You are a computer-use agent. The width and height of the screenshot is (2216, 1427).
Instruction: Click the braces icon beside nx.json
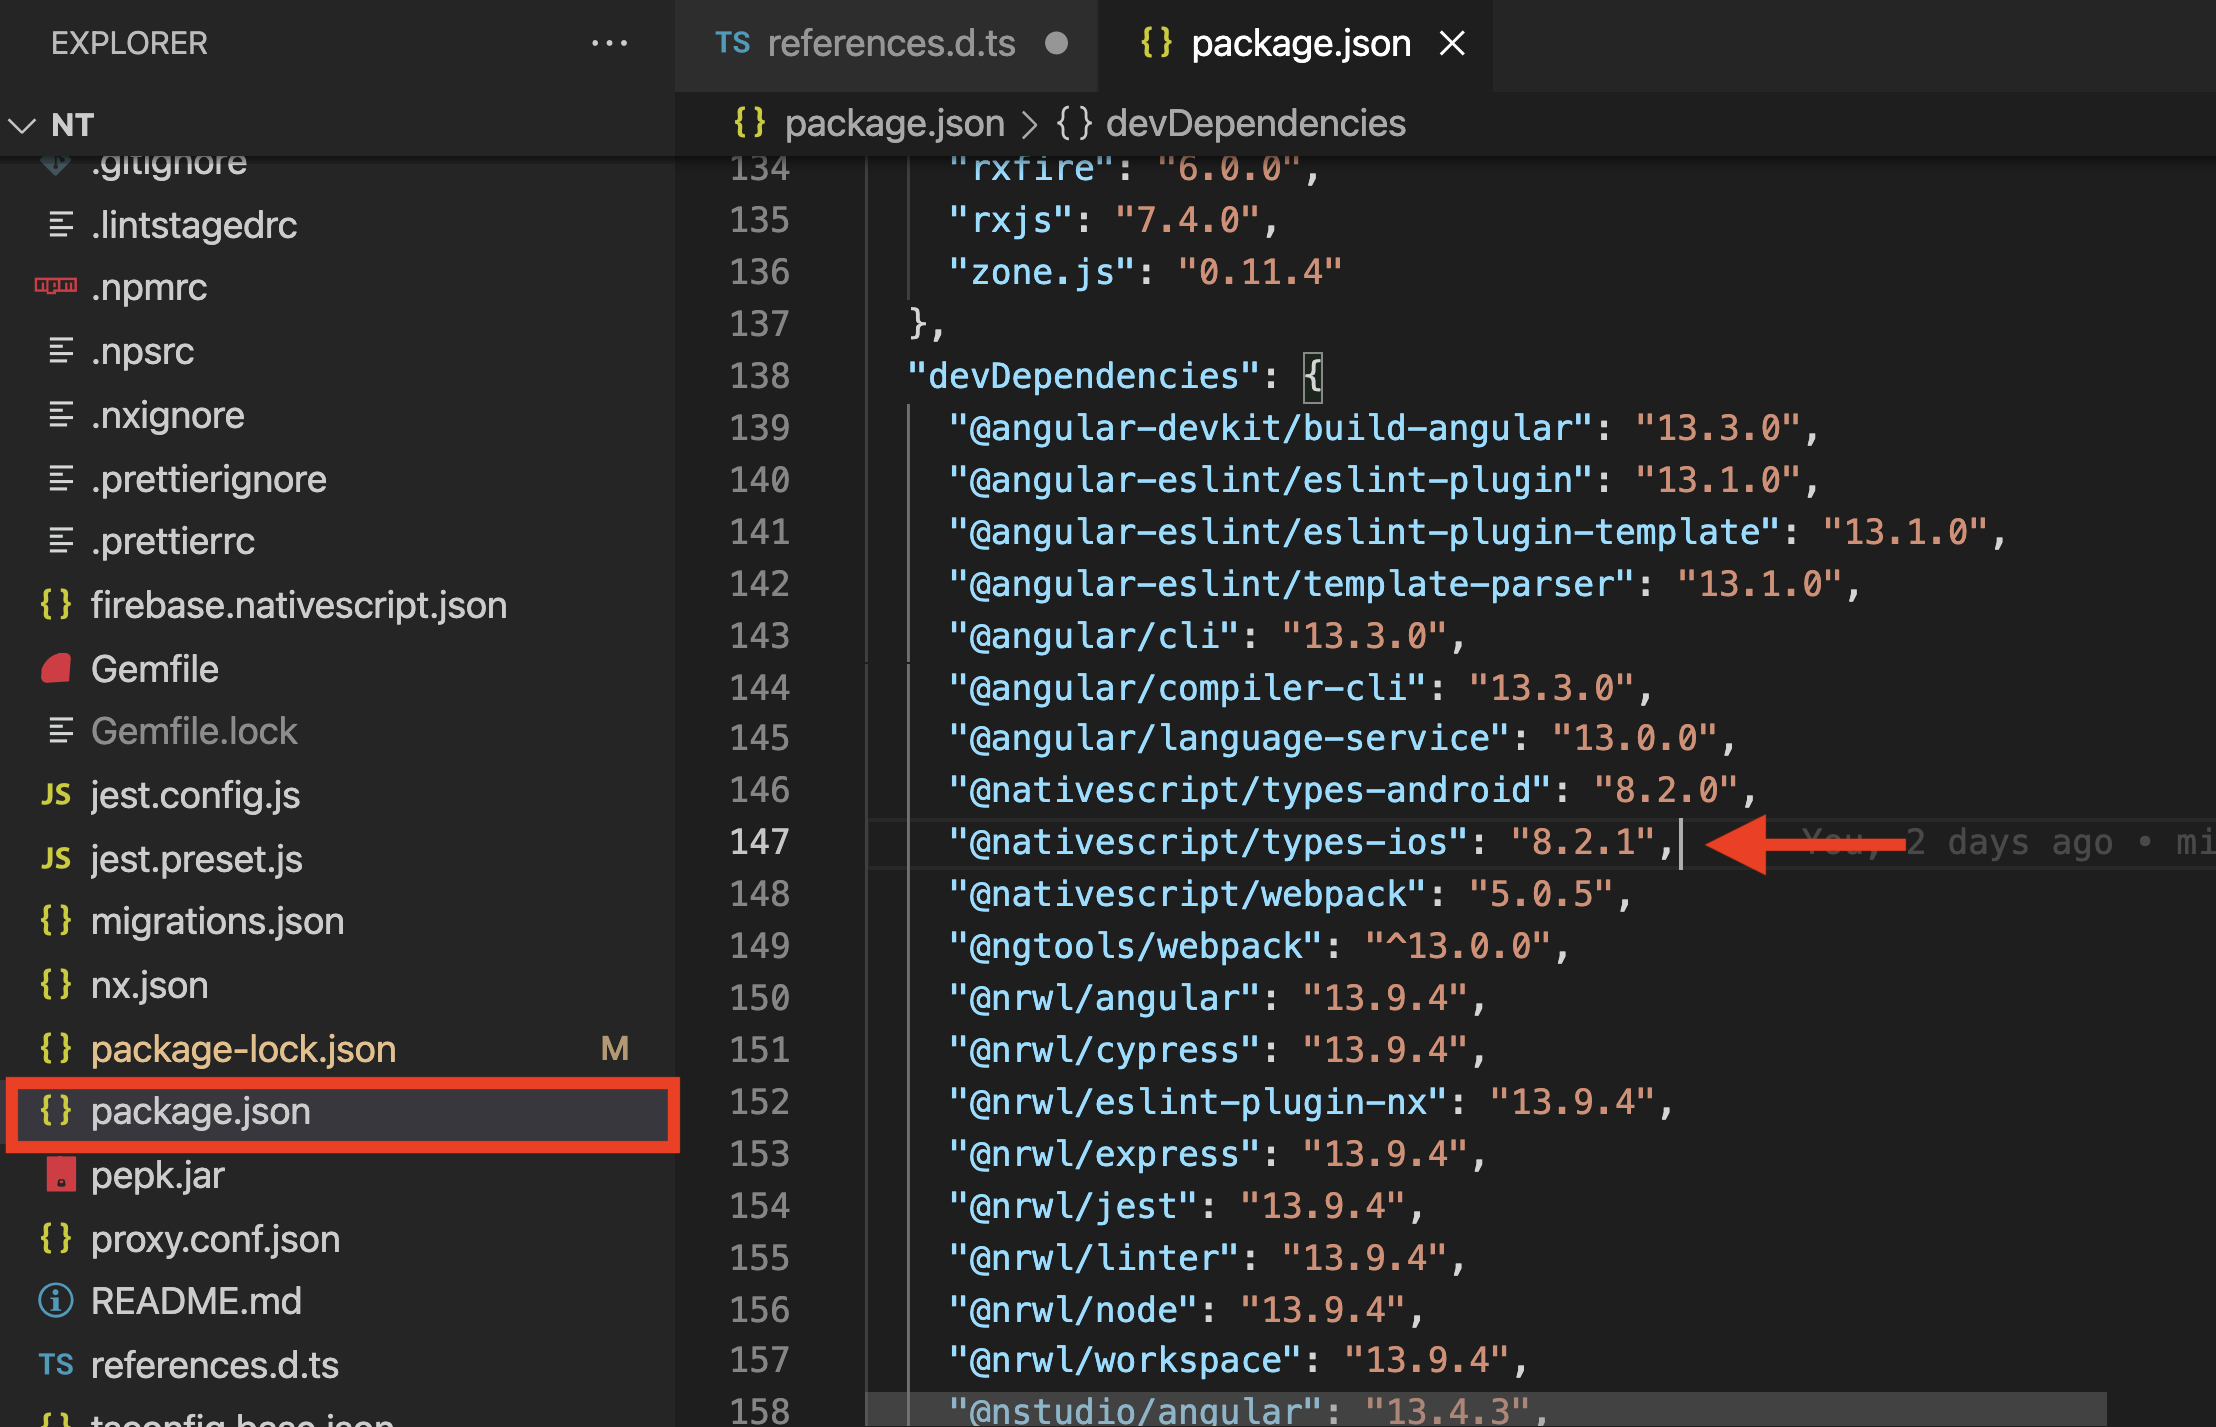[x=56, y=984]
